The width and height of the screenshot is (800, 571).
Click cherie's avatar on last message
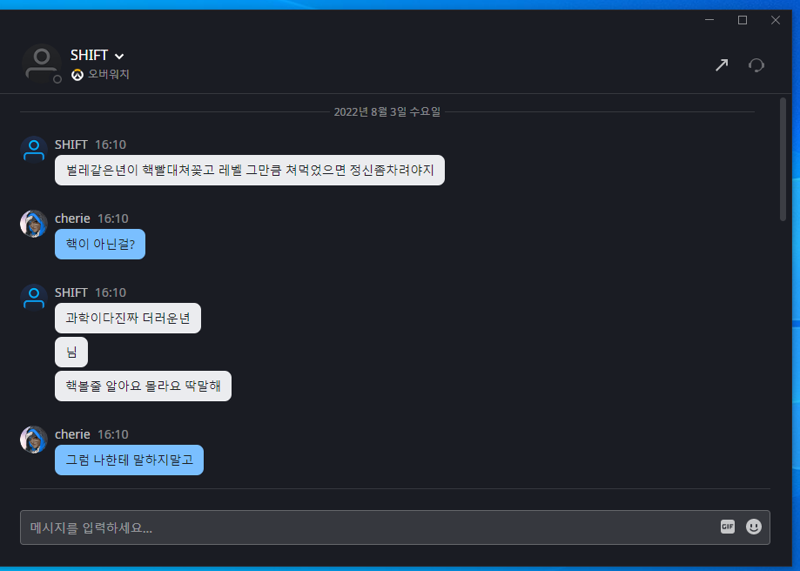tap(34, 439)
